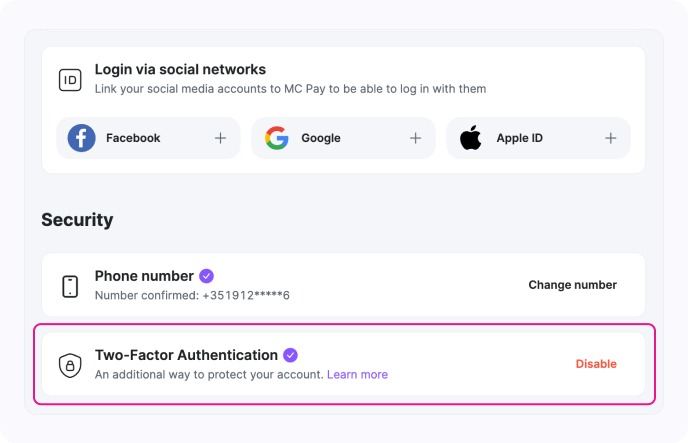Click the Phone number verified checkmark badge
The image size is (688, 443).
pyautogui.click(x=206, y=276)
